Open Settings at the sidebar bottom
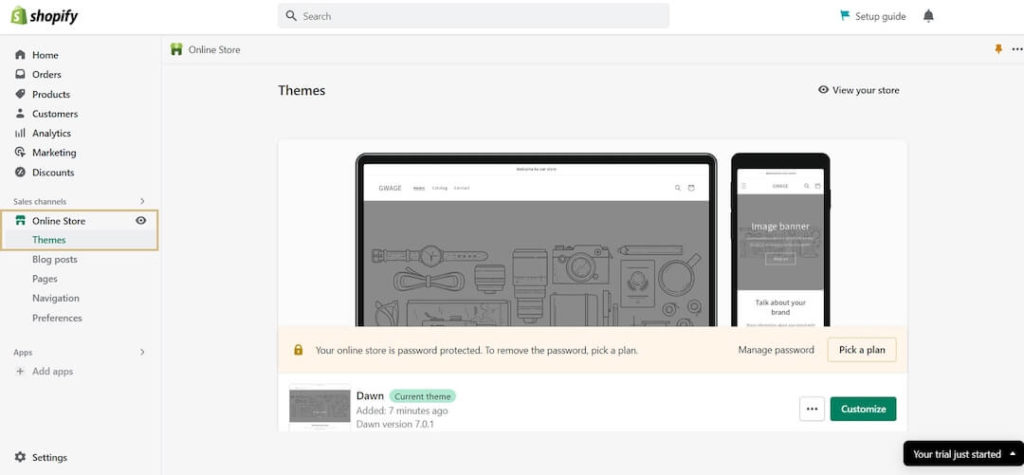 (50, 457)
